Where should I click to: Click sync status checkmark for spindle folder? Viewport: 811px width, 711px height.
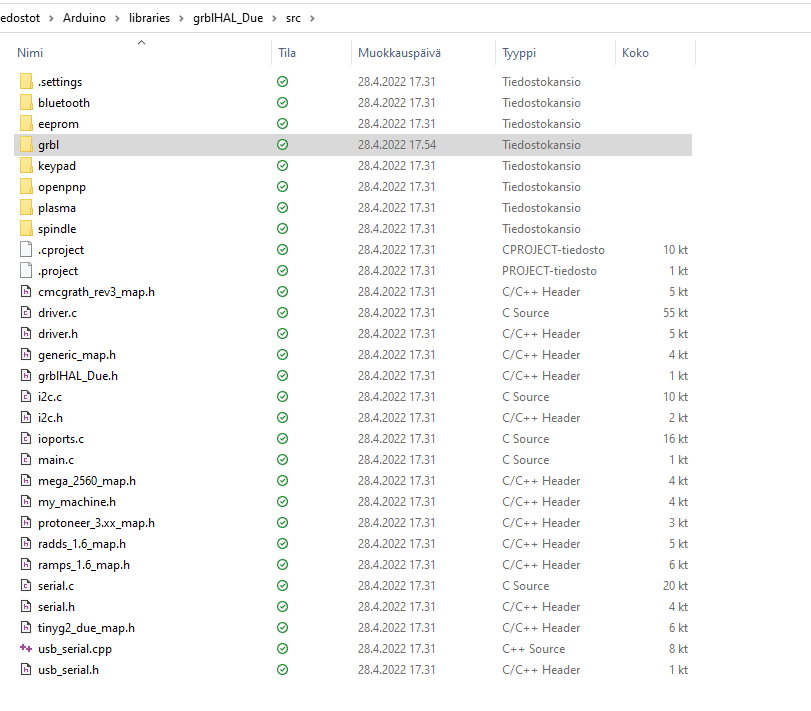282,229
